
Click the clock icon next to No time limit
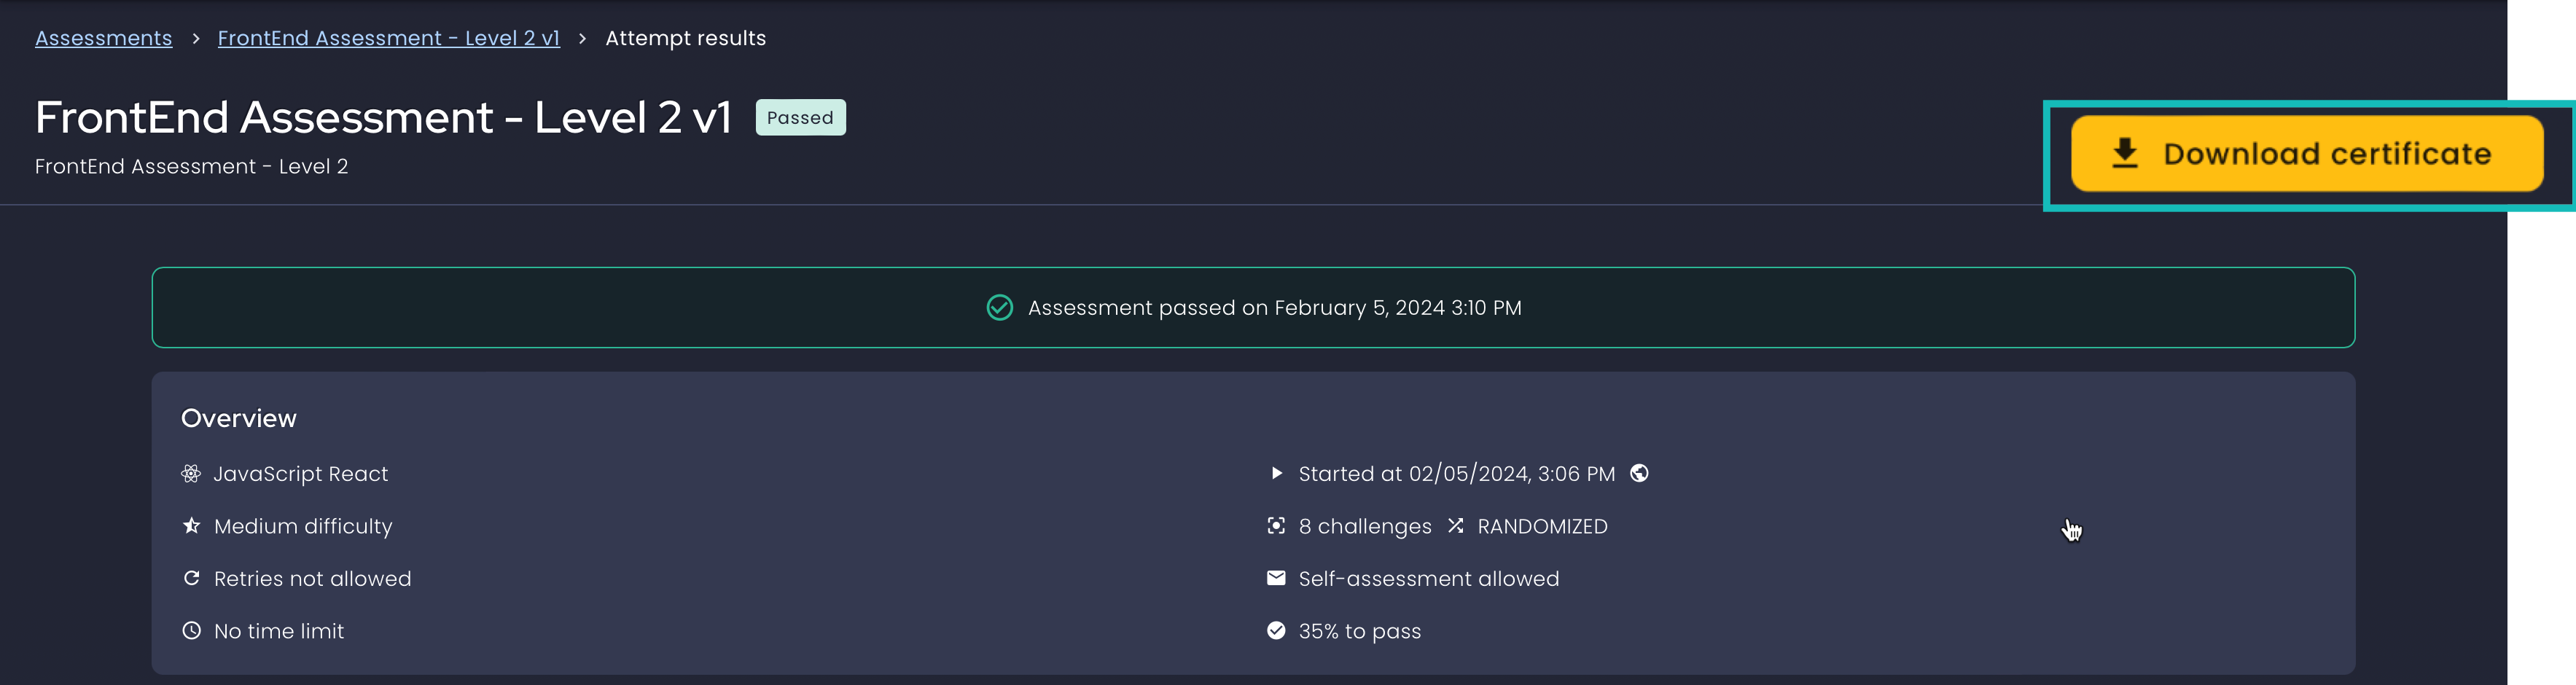191,630
